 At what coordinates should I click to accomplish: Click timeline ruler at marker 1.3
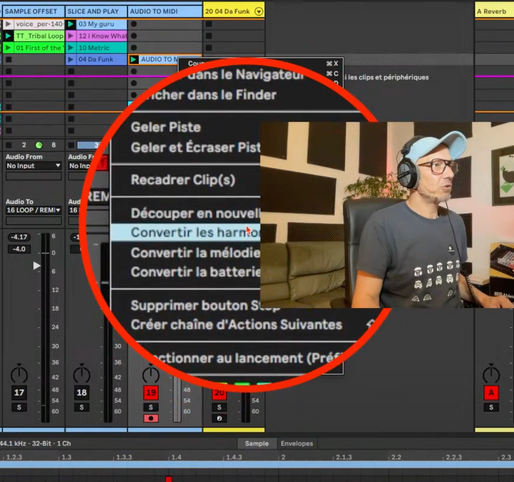pyautogui.click(x=66, y=457)
